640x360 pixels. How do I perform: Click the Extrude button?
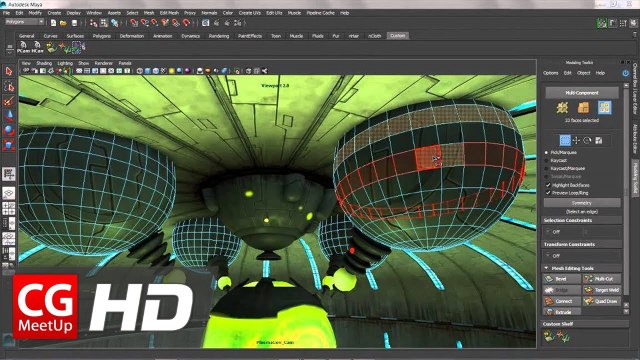point(562,312)
